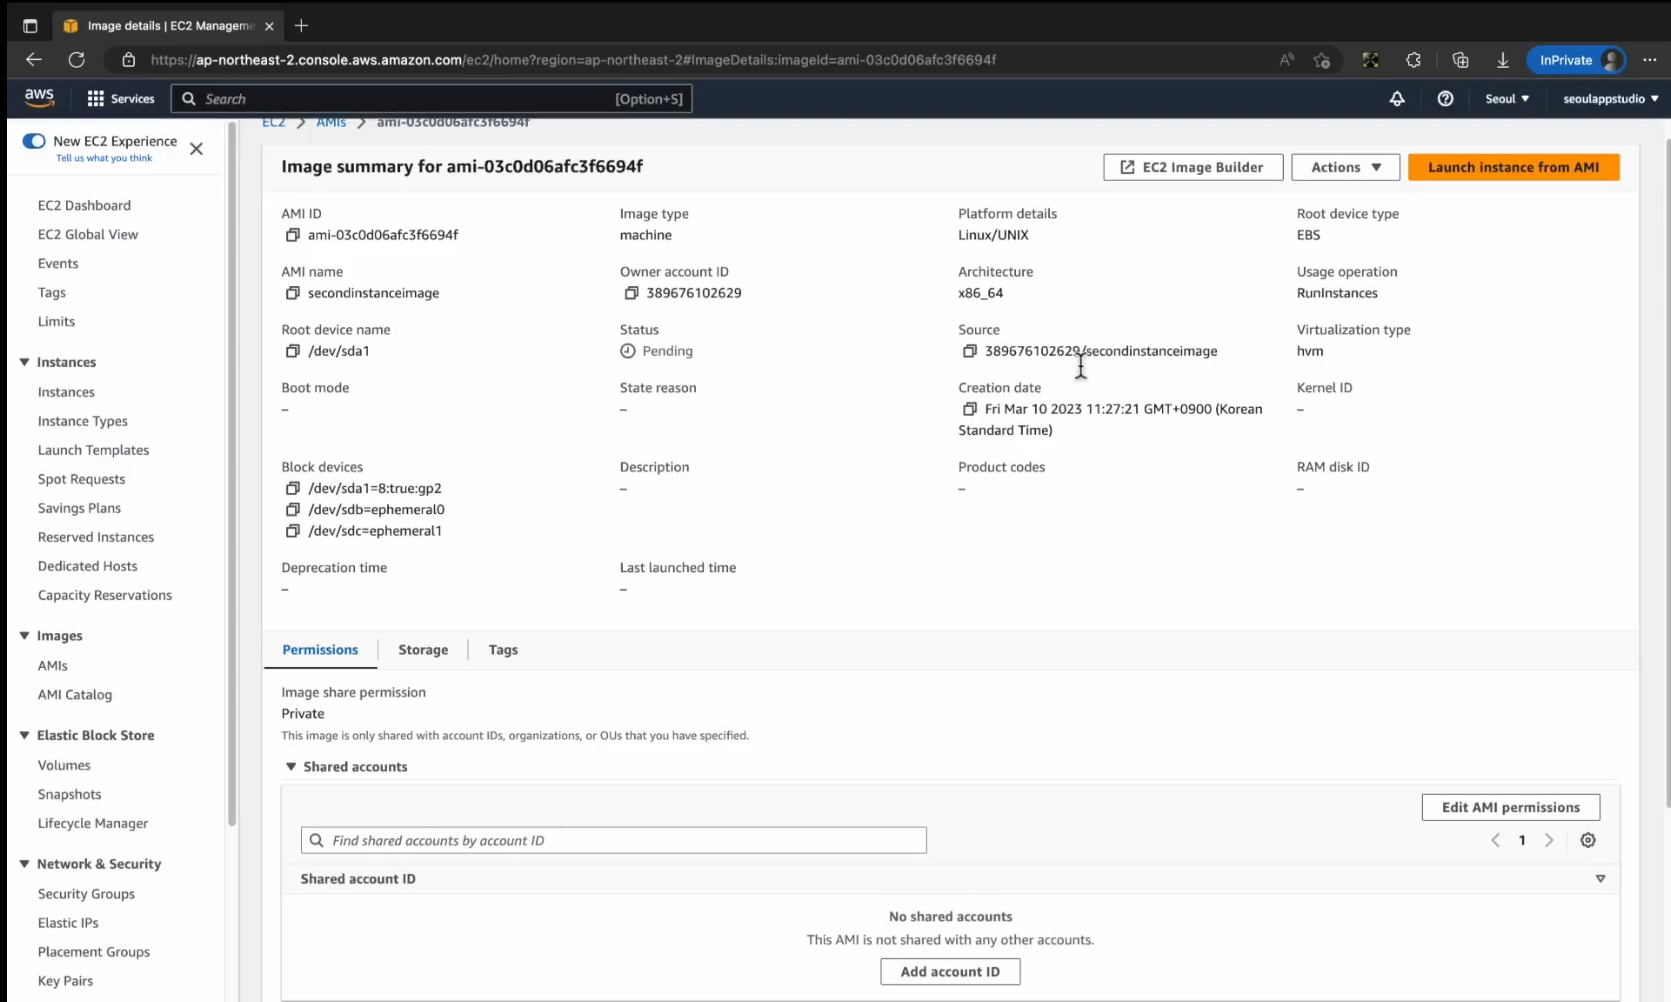Copy the AMI name secondinstanceimage
Screen dimensions: 1671x1002
tap(292, 293)
